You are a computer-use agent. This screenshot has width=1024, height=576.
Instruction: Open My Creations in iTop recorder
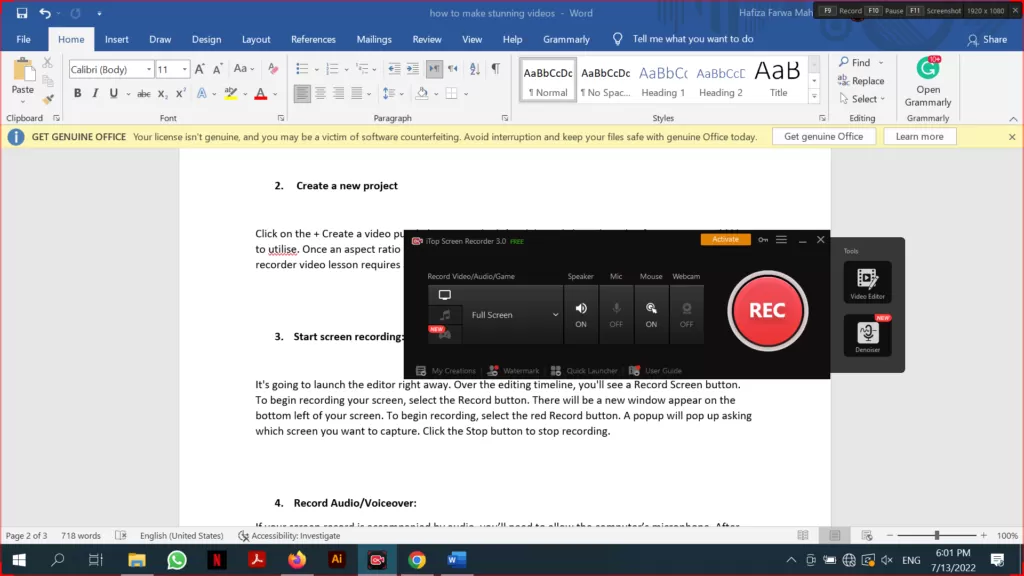pos(446,371)
